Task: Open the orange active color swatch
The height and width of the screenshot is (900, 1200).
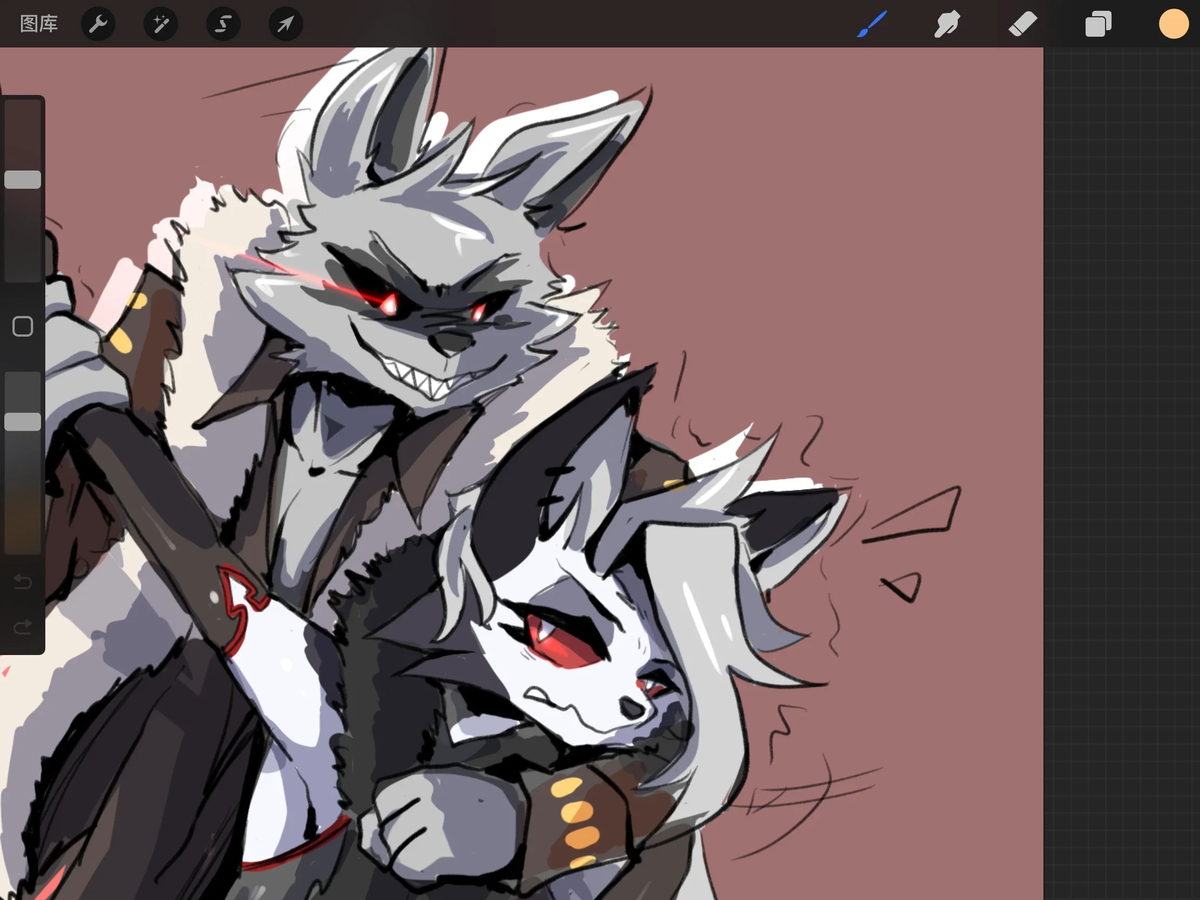Action: click(1174, 24)
